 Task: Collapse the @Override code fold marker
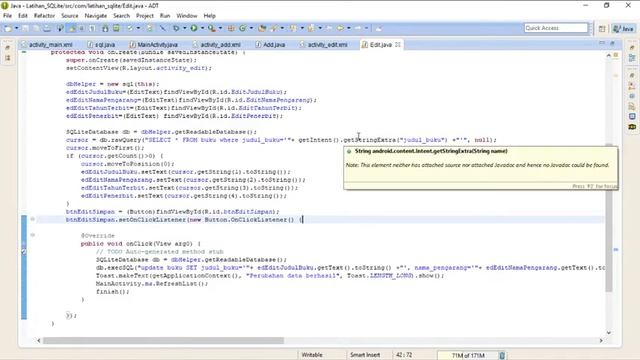32,235
